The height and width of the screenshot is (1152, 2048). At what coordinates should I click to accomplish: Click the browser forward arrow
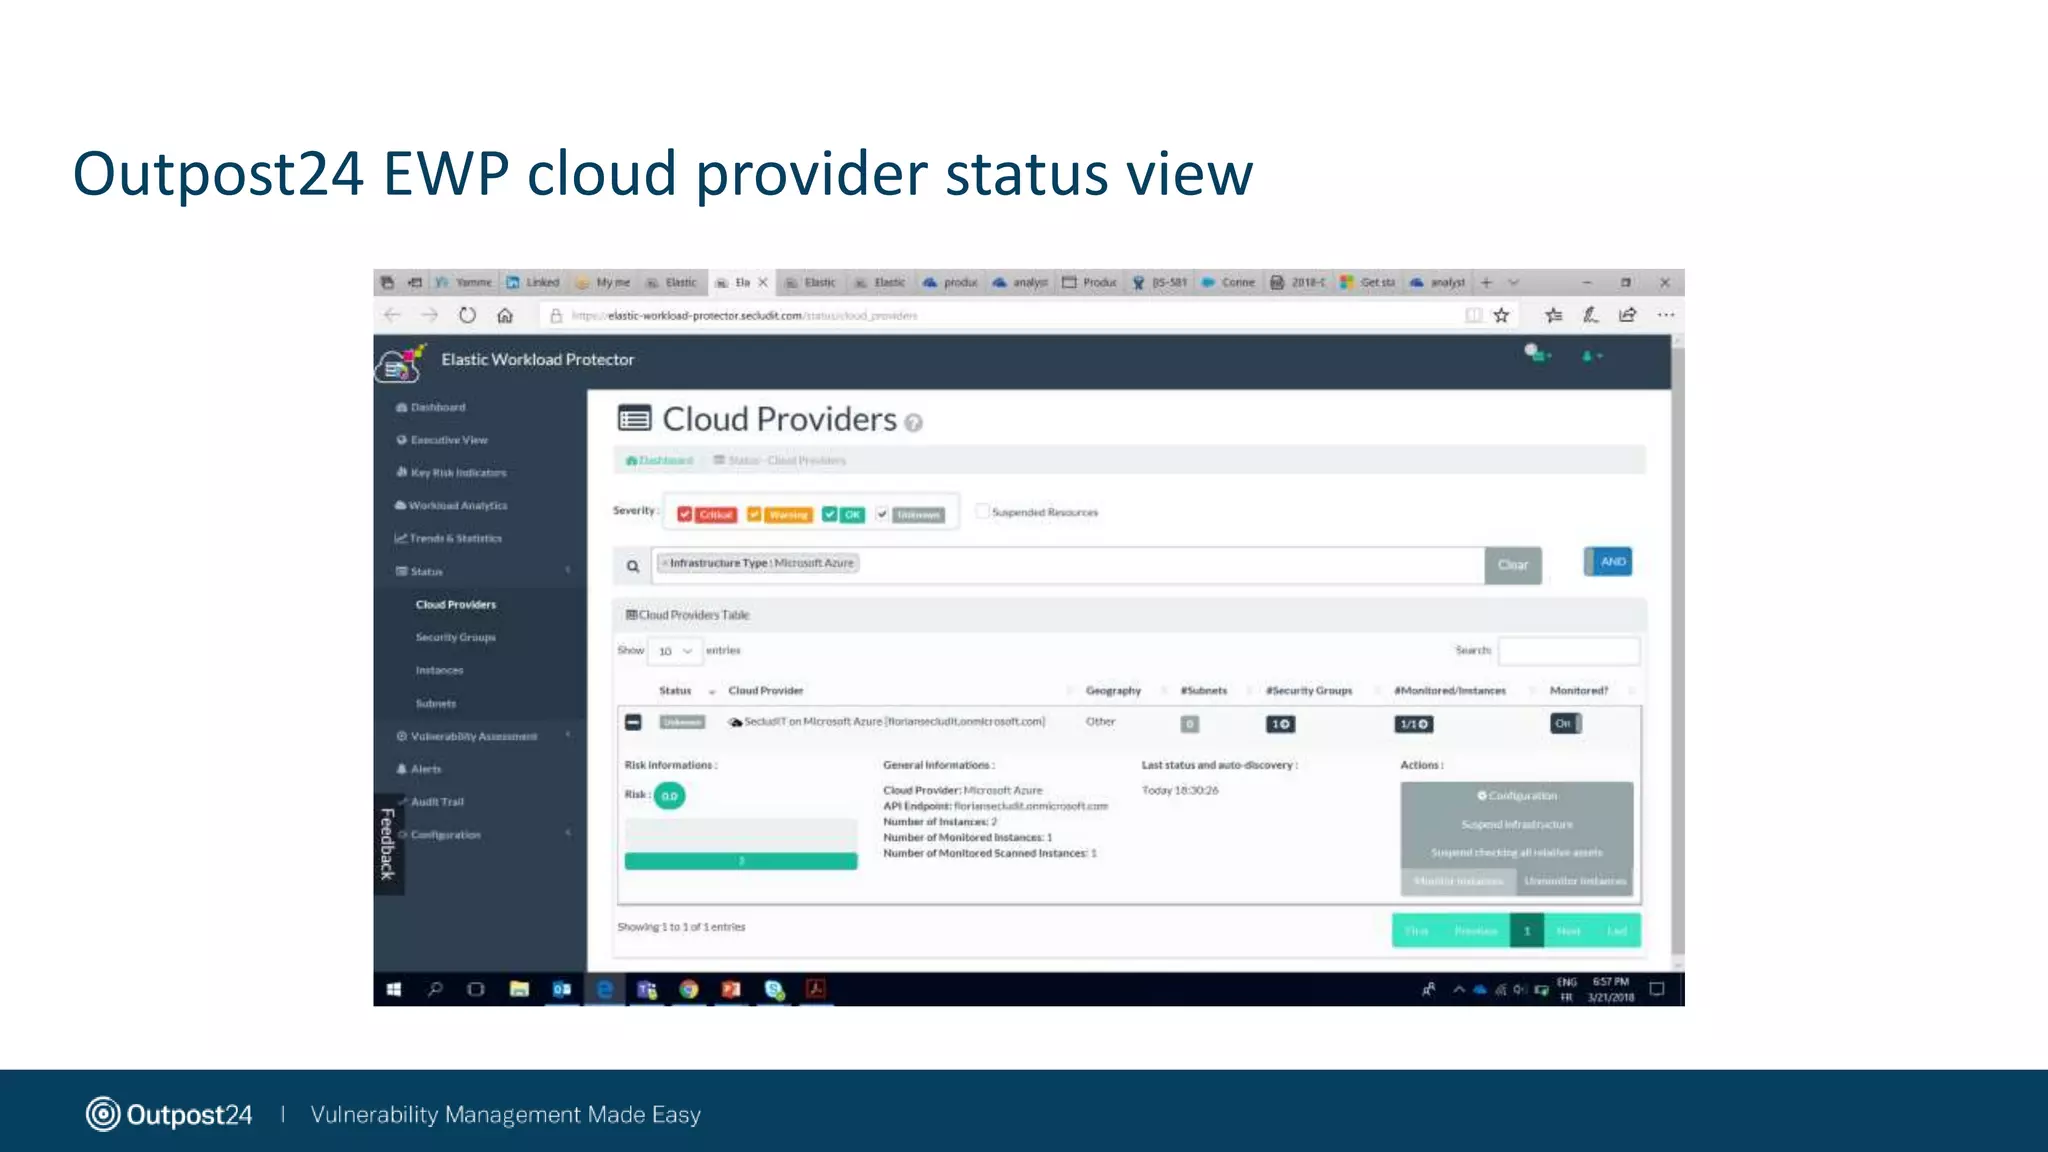pos(429,315)
